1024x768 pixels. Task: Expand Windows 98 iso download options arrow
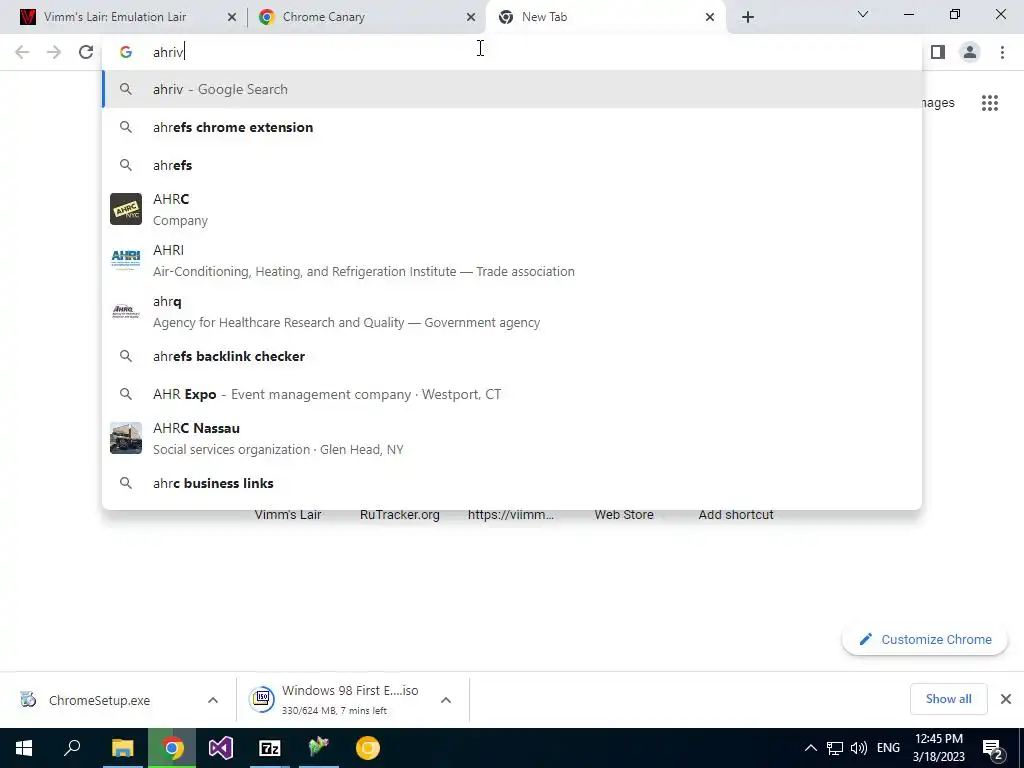click(x=446, y=700)
